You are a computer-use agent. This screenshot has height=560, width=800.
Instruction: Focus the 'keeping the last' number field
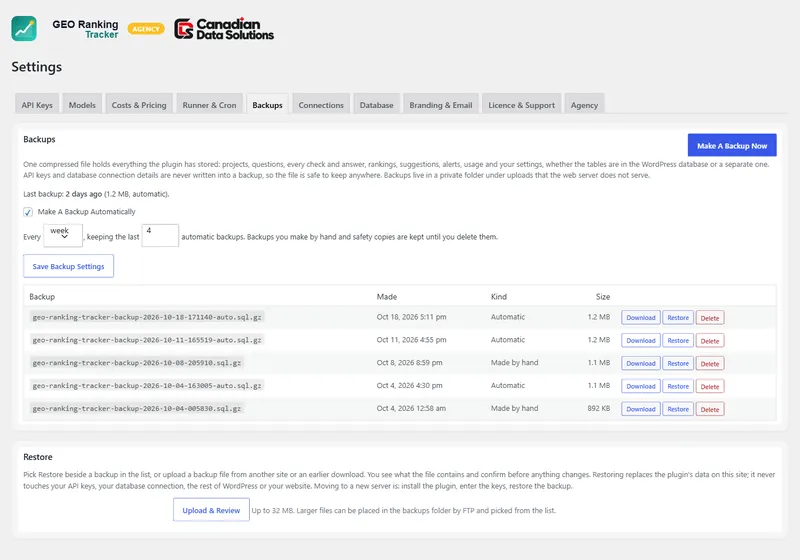pos(160,236)
